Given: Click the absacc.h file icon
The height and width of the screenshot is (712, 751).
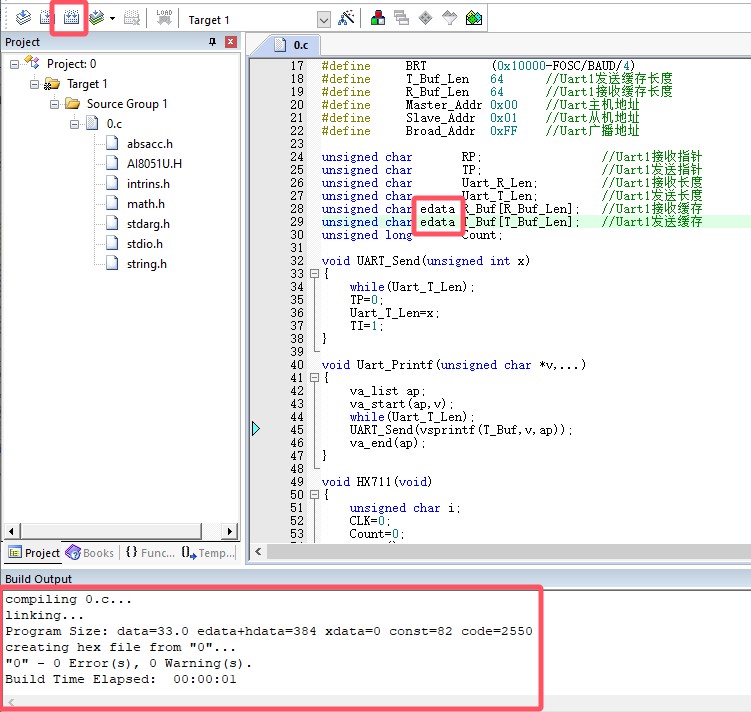Looking at the screenshot, I should 112,143.
